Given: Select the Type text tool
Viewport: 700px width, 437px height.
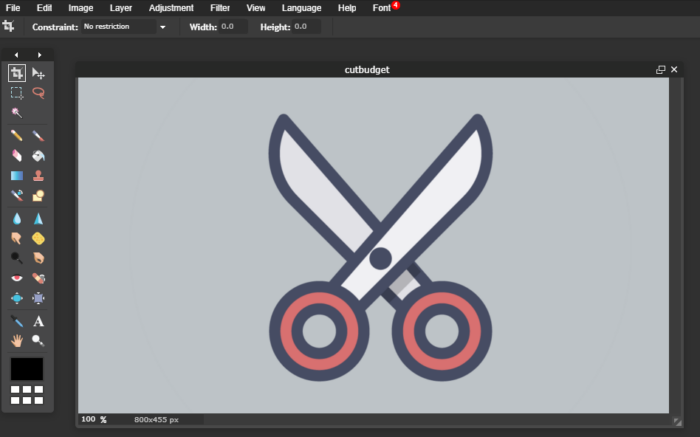Looking at the screenshot, I should click(38, 321).
